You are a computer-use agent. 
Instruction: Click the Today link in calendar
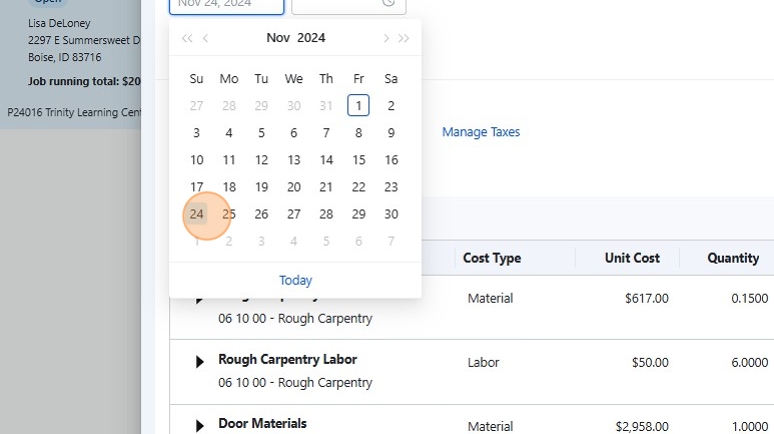point(295,280)
